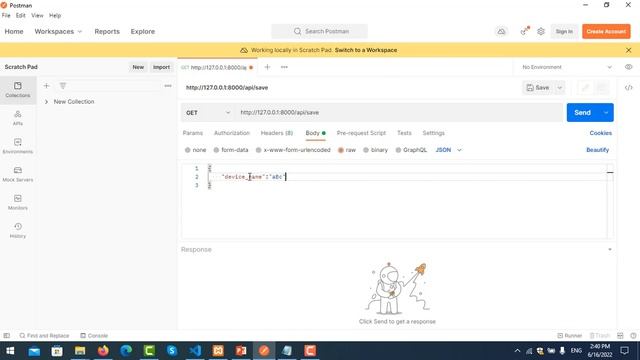640x360 pixels.
Task: Open the Workspaces dropdown
Action: [x=58, y=31]
